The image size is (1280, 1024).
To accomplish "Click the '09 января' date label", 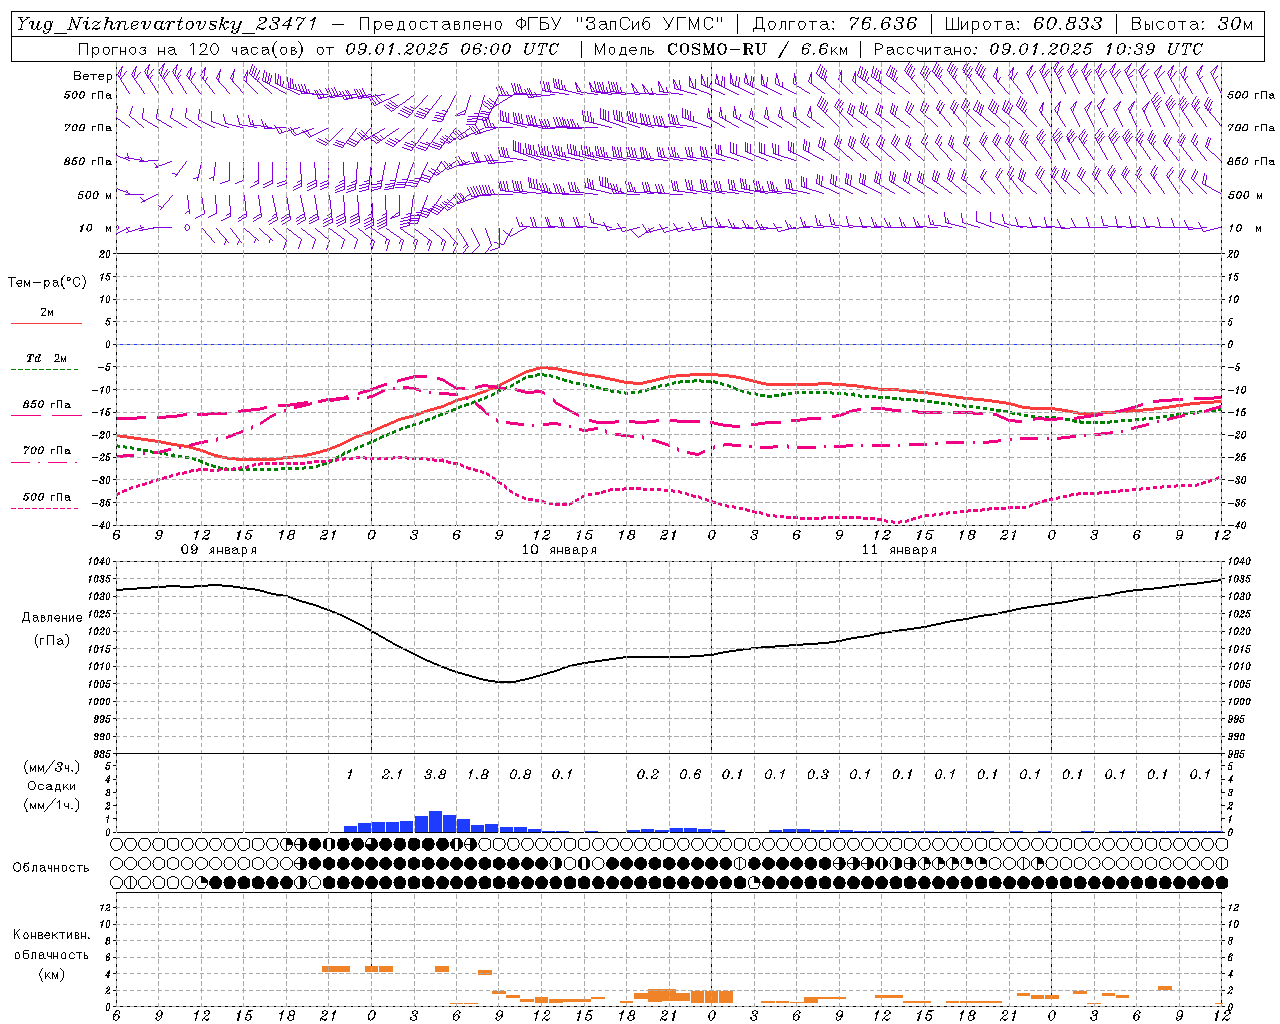I will coord(218,550).
